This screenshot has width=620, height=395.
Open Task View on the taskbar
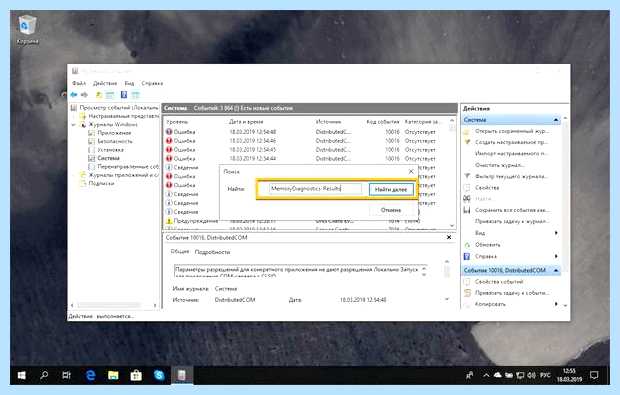coord(66,375)
